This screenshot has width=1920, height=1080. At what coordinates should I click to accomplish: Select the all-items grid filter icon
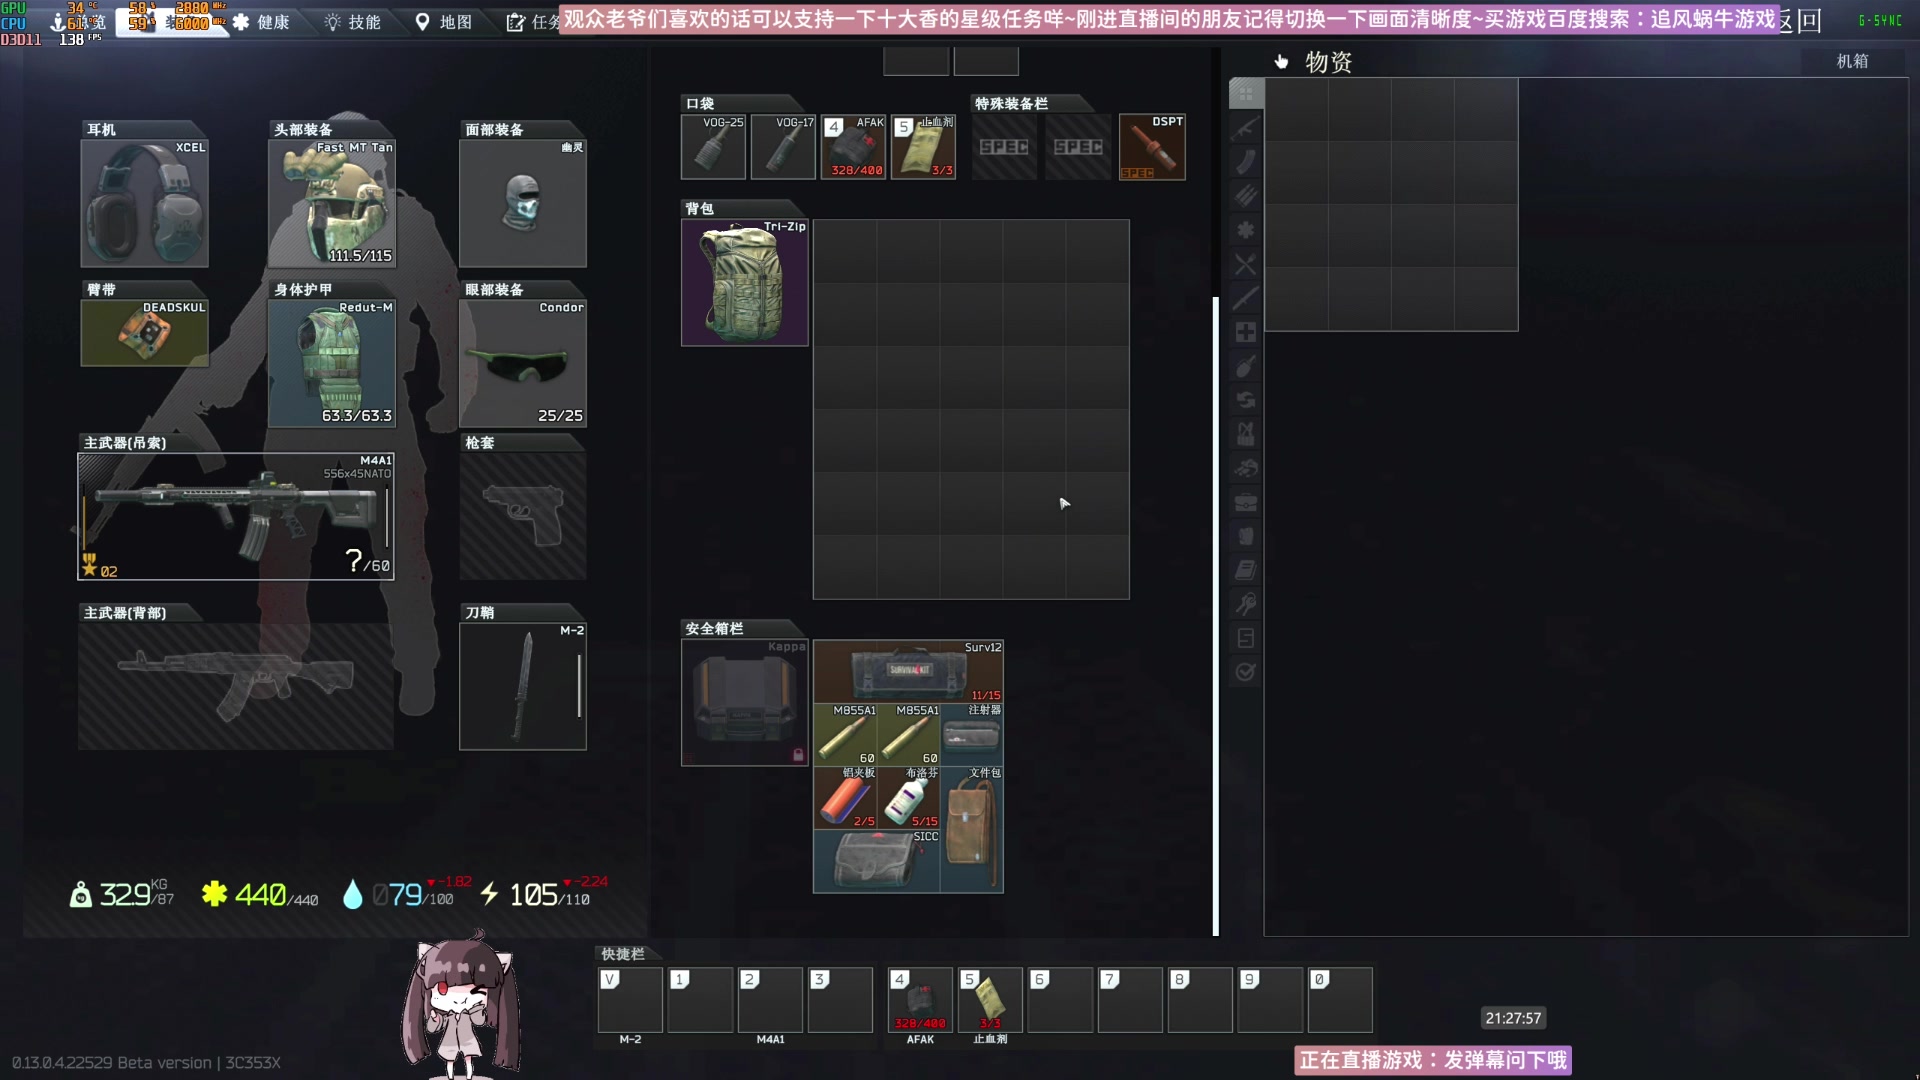(1245, 94)
